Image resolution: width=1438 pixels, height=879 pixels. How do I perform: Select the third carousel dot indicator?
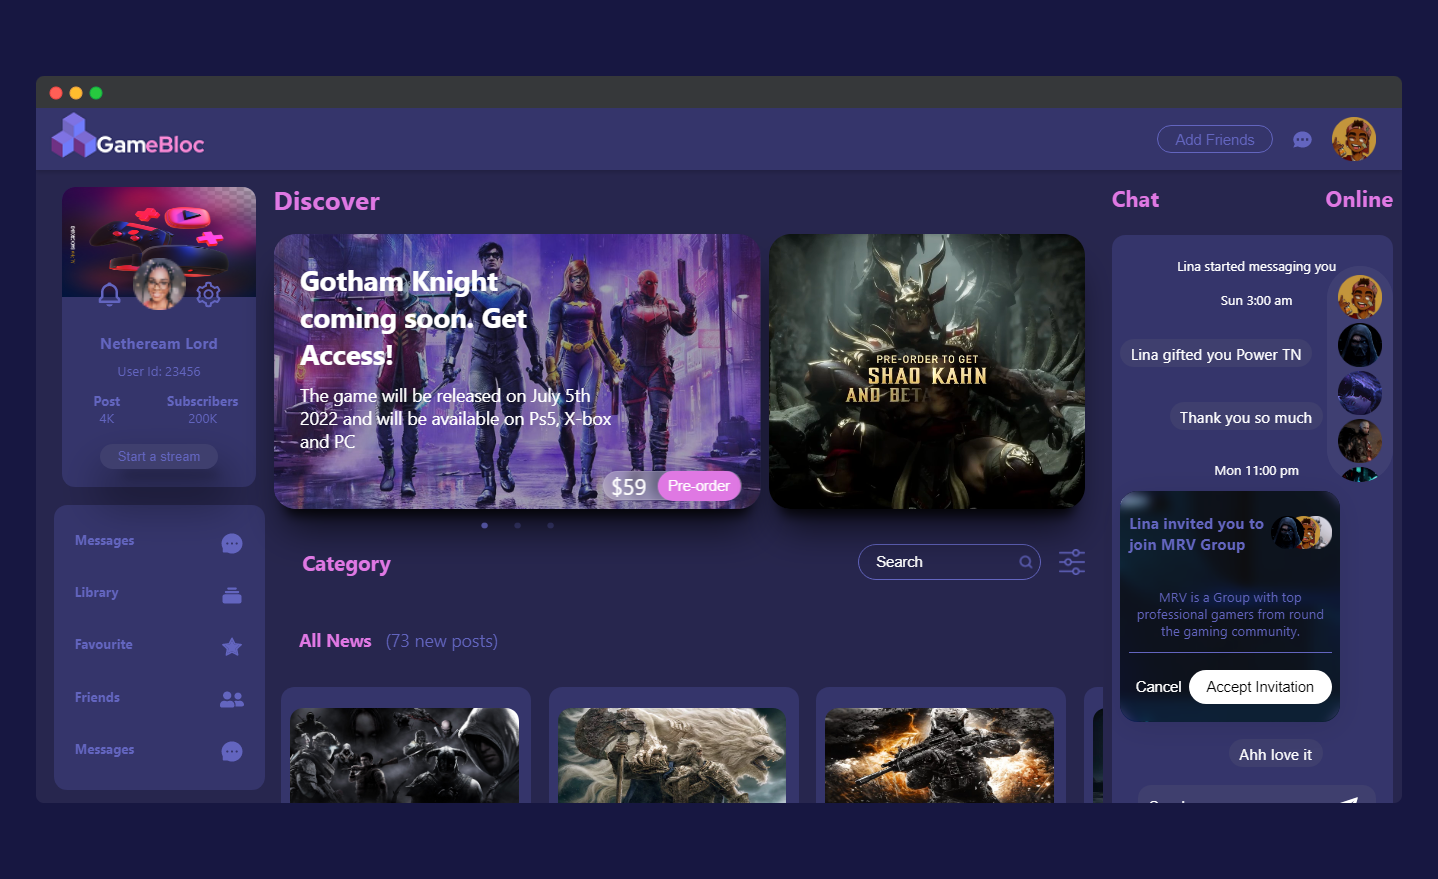[550, 525]
